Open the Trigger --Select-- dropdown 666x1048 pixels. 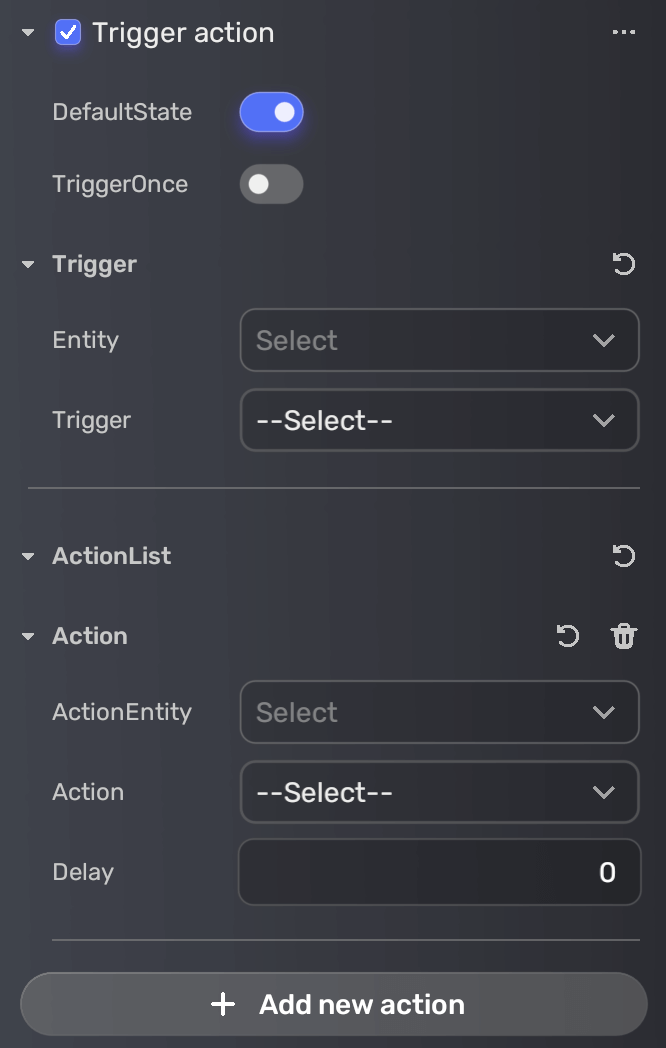point(439,420)
